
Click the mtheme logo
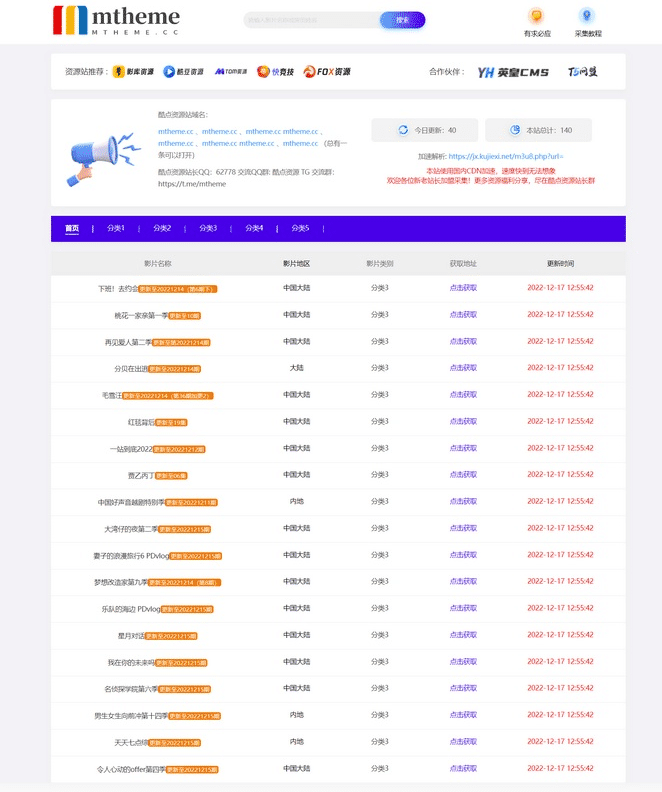(116, 21)
